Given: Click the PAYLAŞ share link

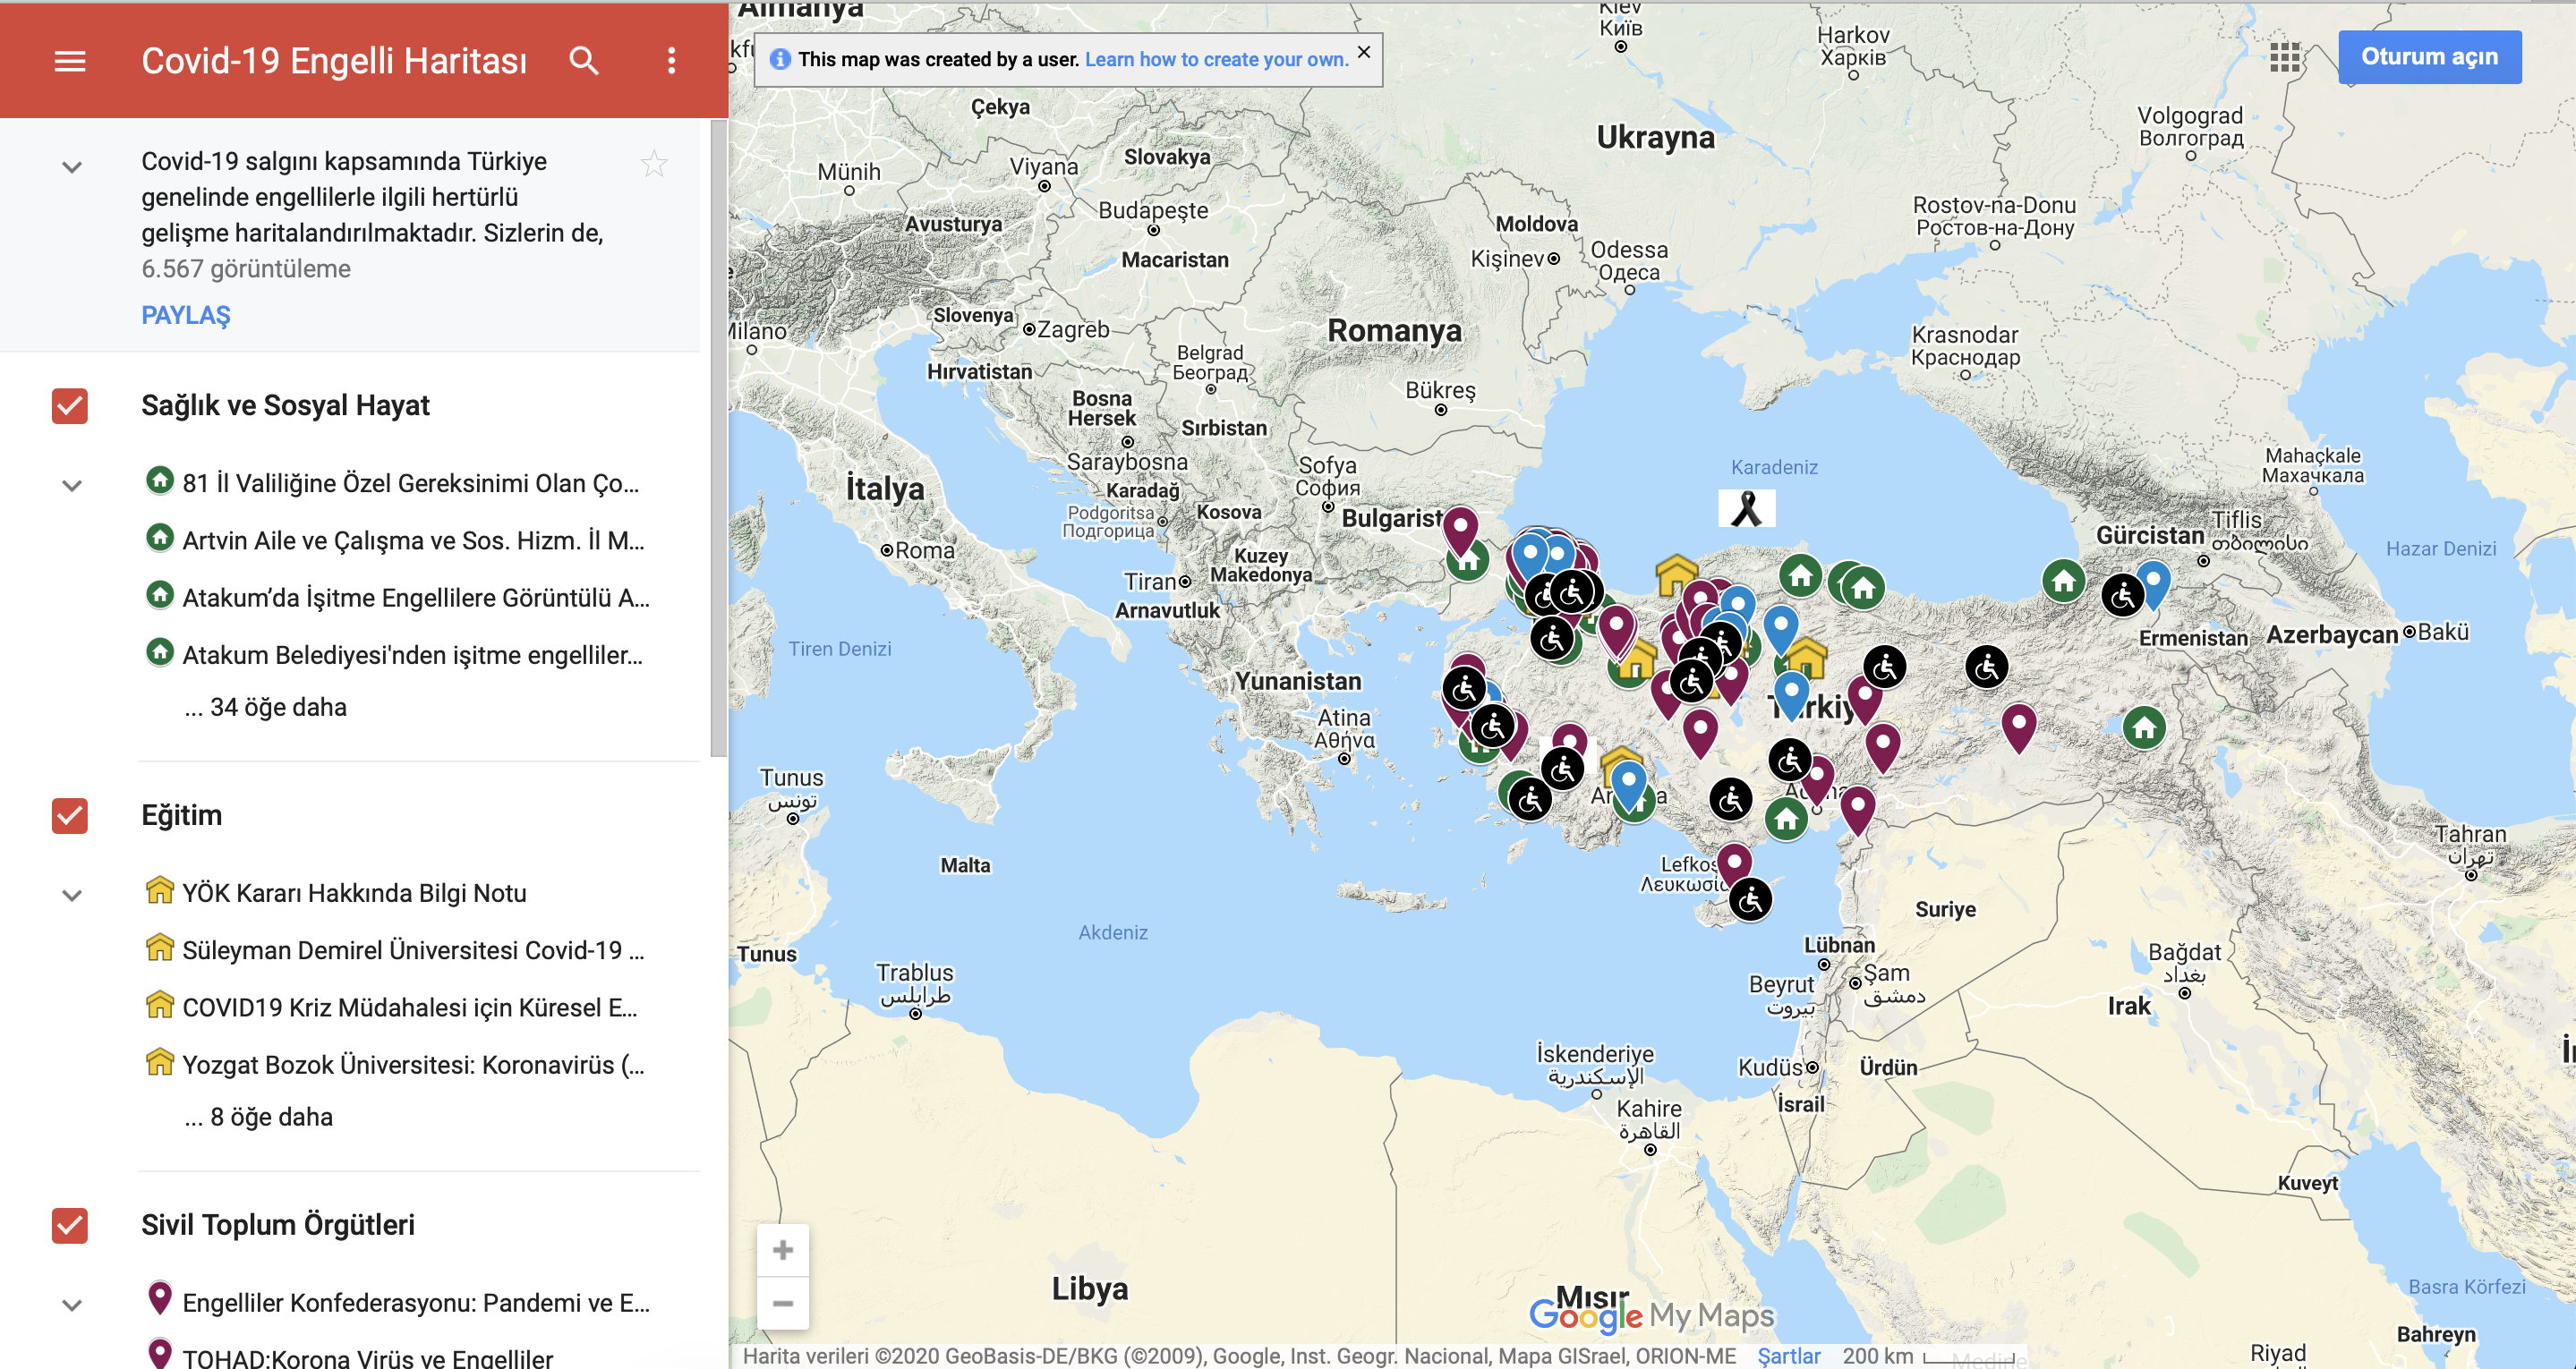Looking at the screenshot, I should (186, 315).
